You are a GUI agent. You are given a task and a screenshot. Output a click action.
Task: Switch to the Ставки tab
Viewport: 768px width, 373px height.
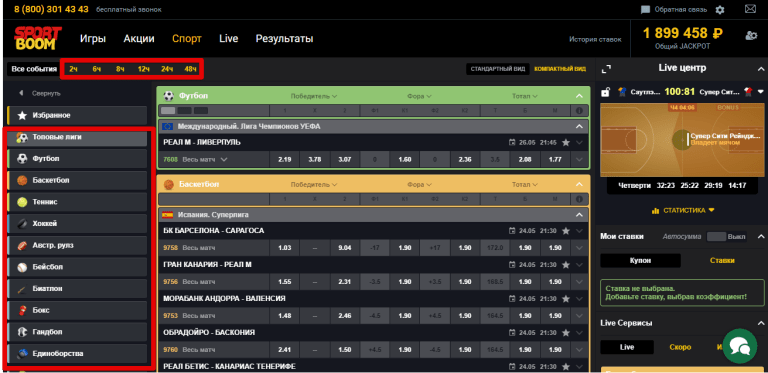pos(722,260)
